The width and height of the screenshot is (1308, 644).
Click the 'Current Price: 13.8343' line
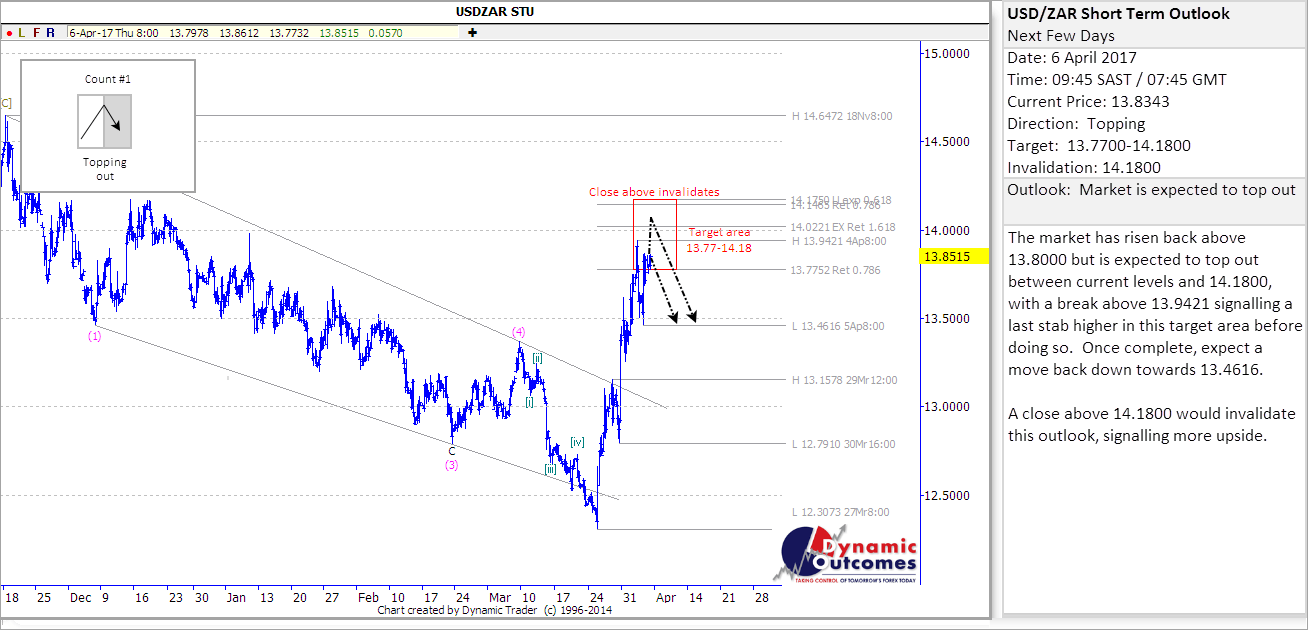(1090, 102)
